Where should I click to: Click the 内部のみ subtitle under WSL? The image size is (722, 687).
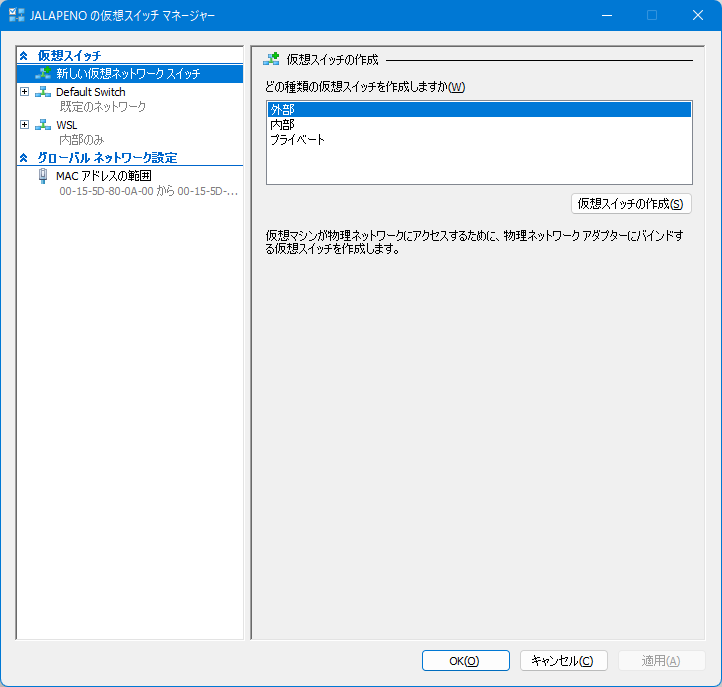[82, 140]
